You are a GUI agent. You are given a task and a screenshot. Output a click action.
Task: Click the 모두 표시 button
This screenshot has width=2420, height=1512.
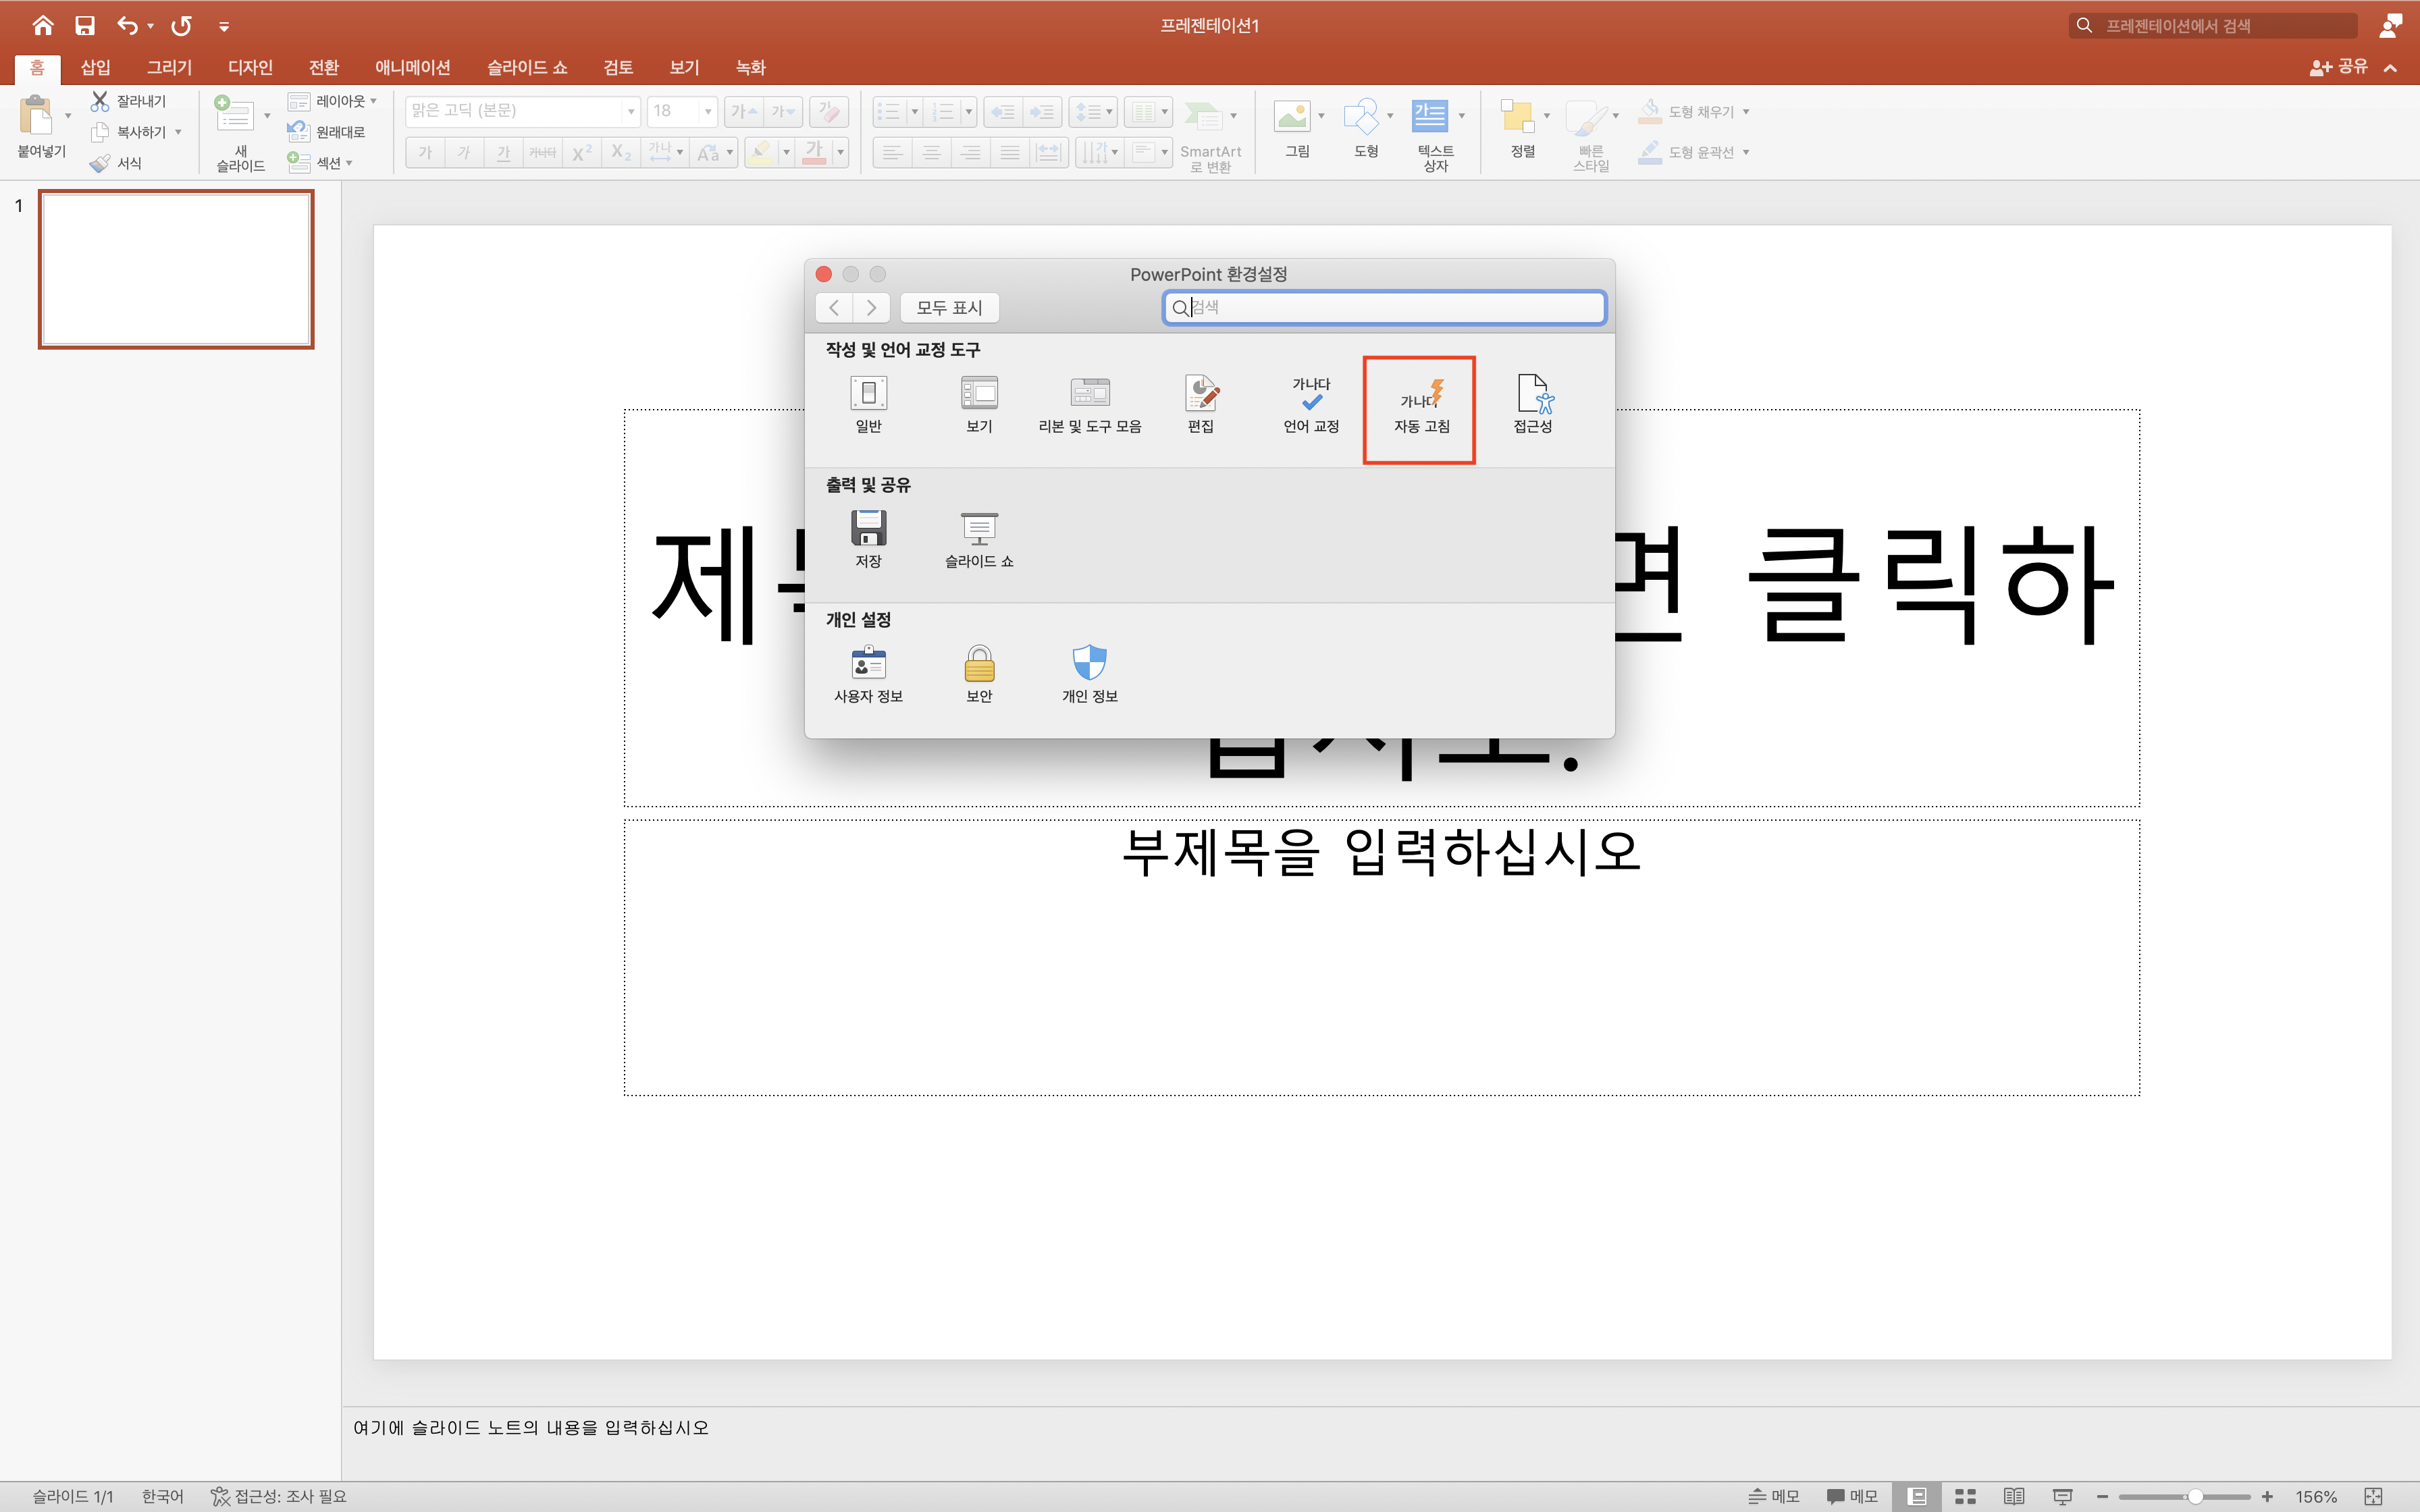949,308
